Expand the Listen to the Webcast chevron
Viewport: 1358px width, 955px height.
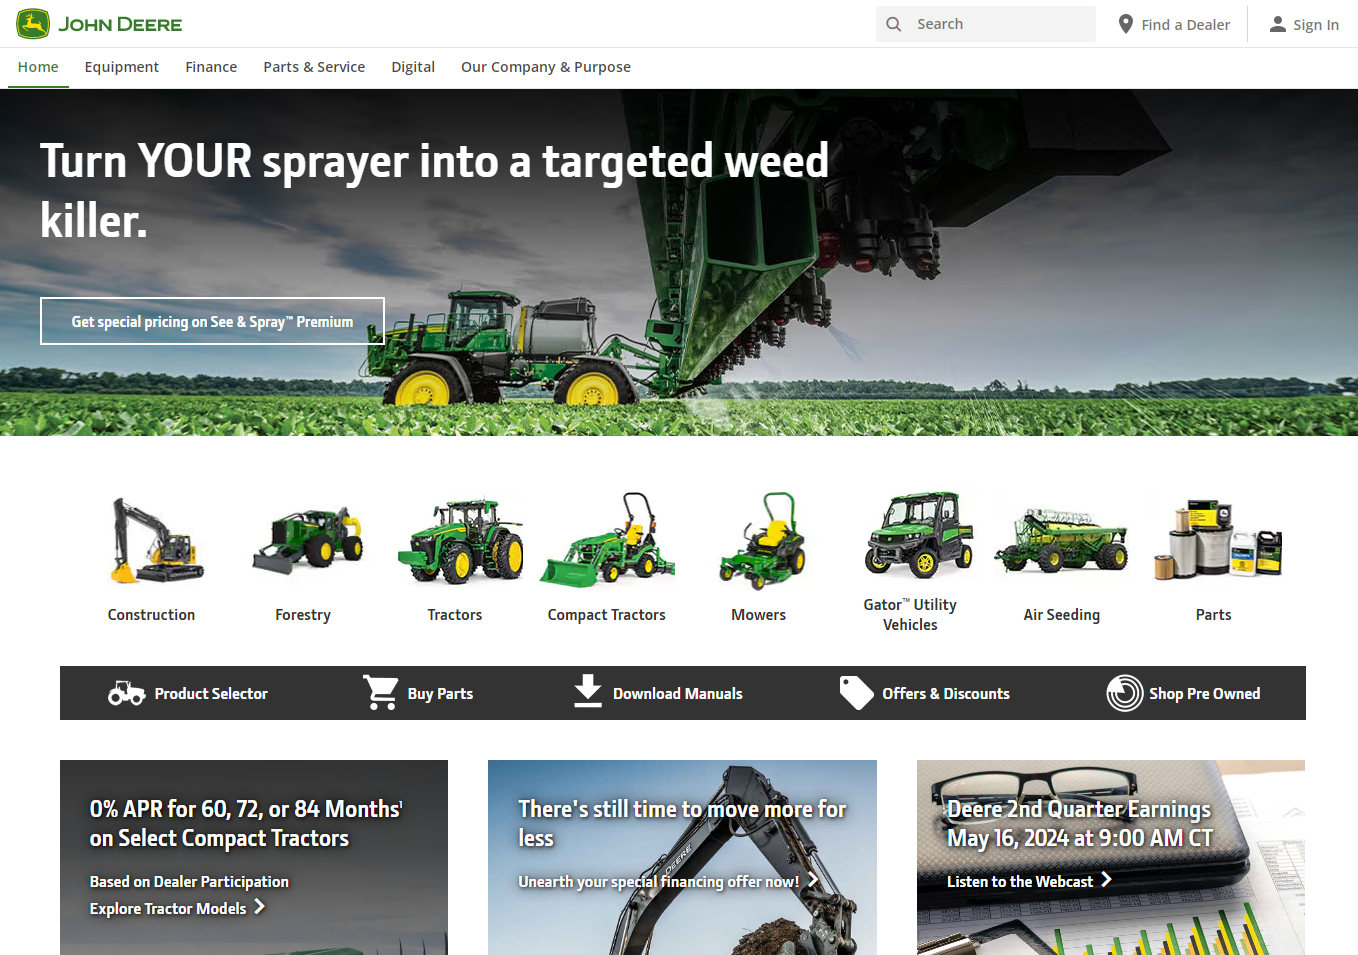[1107, 881]
